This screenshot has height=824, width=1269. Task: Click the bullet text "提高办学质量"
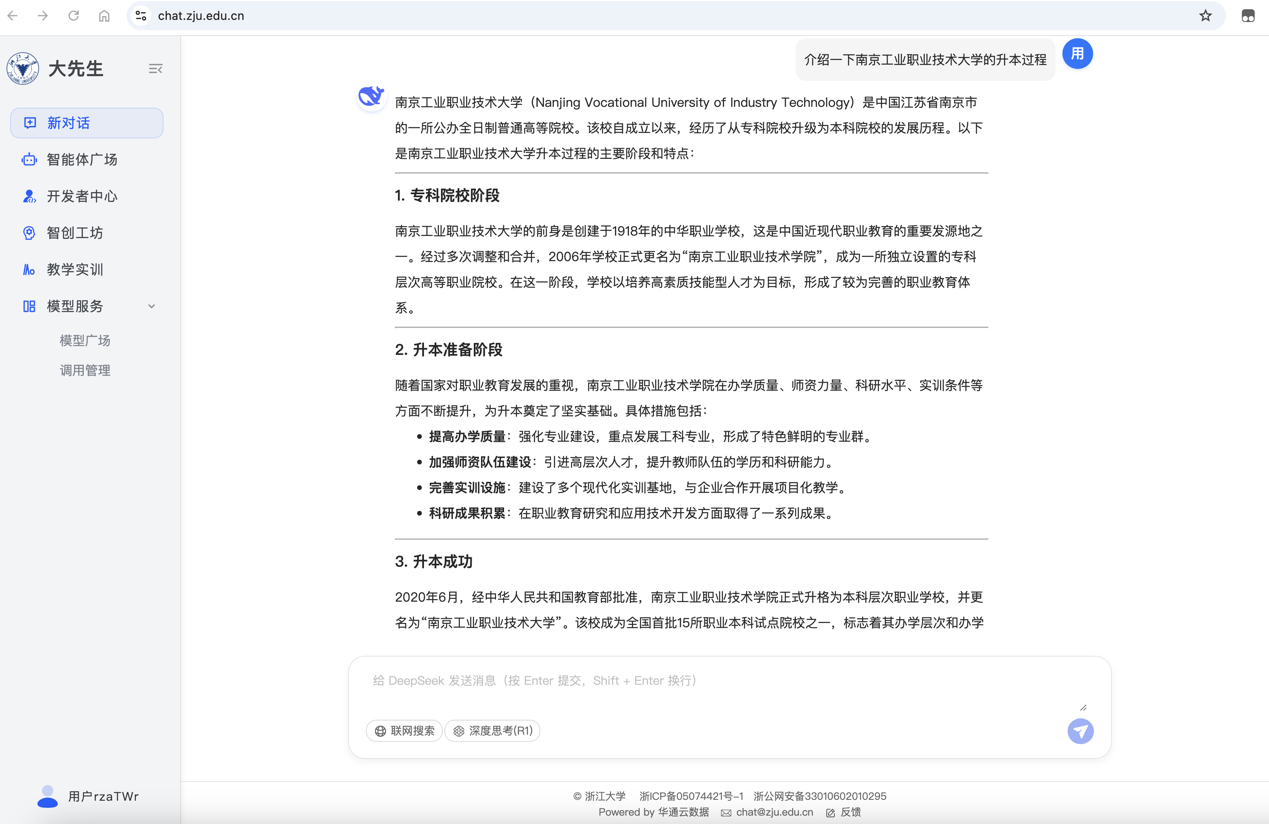tap(467, 437)
